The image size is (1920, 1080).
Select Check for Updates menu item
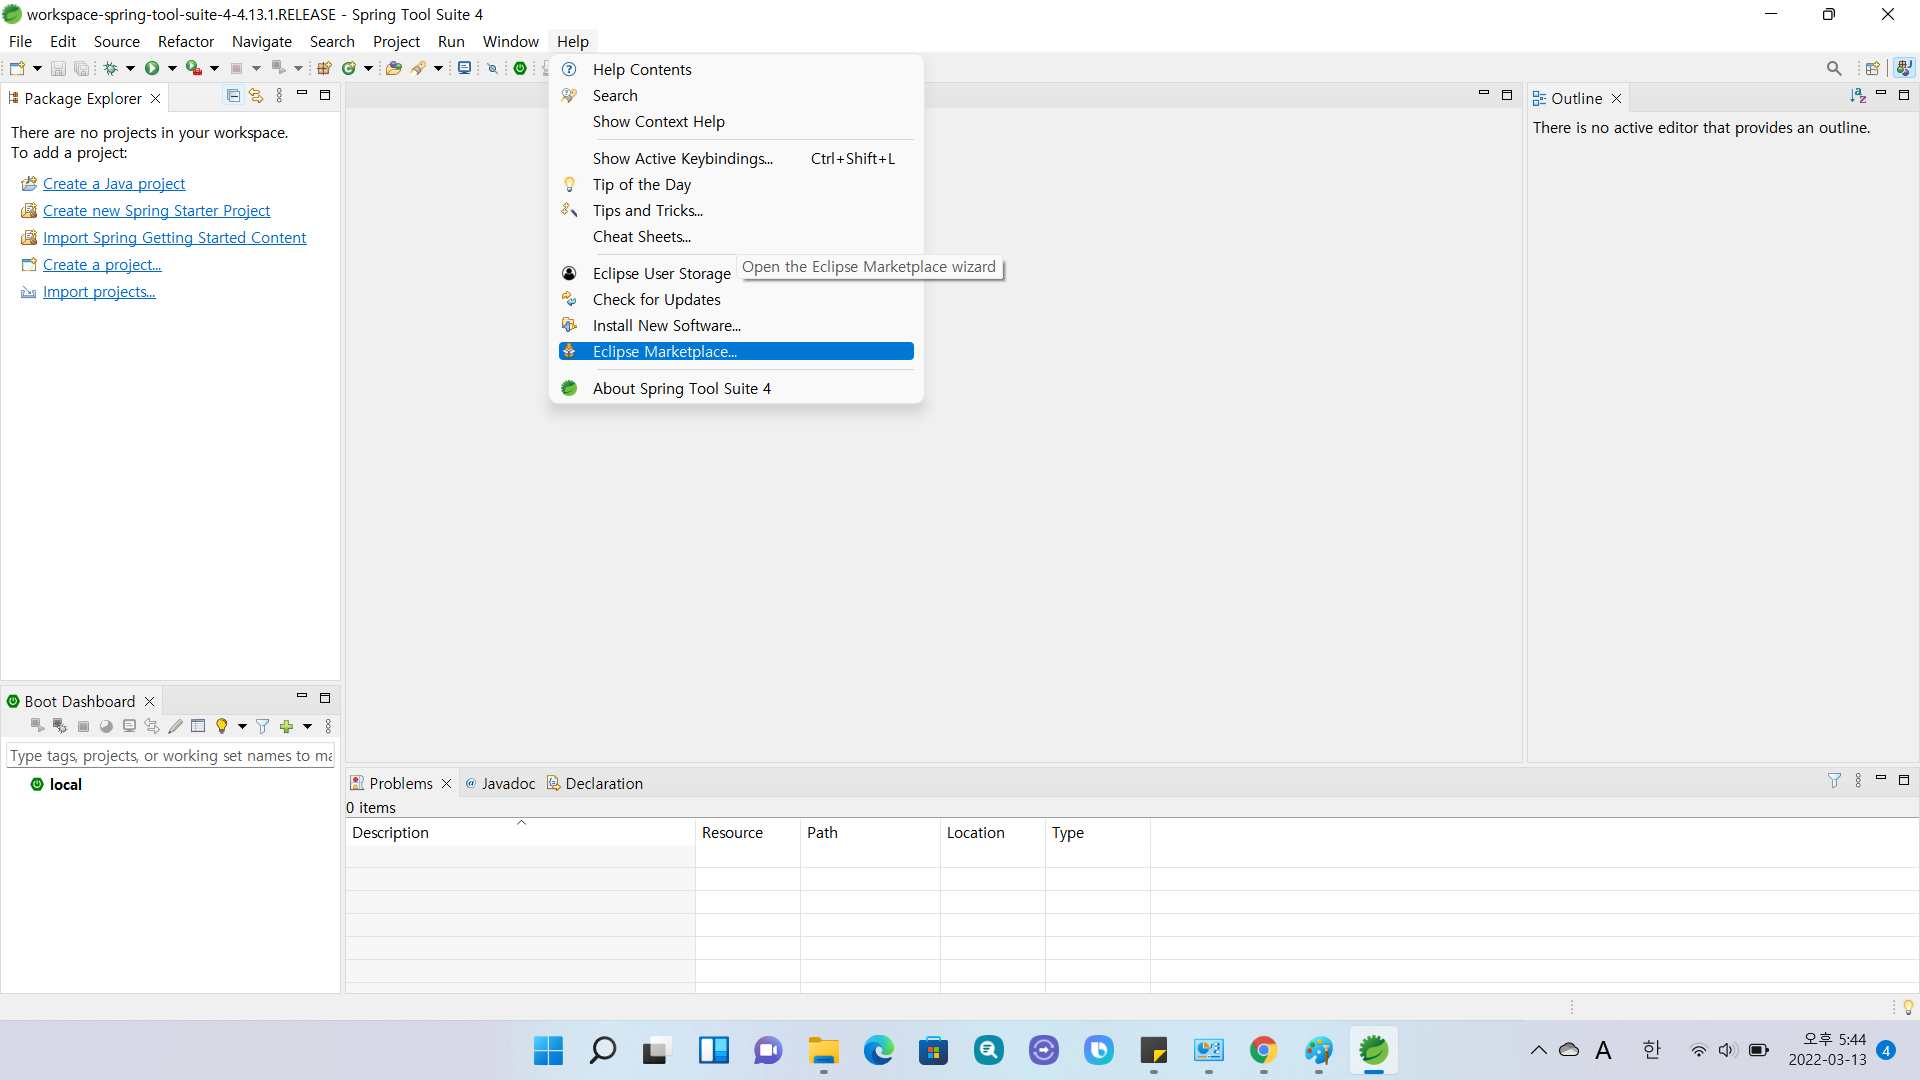[x=656, y=300]
